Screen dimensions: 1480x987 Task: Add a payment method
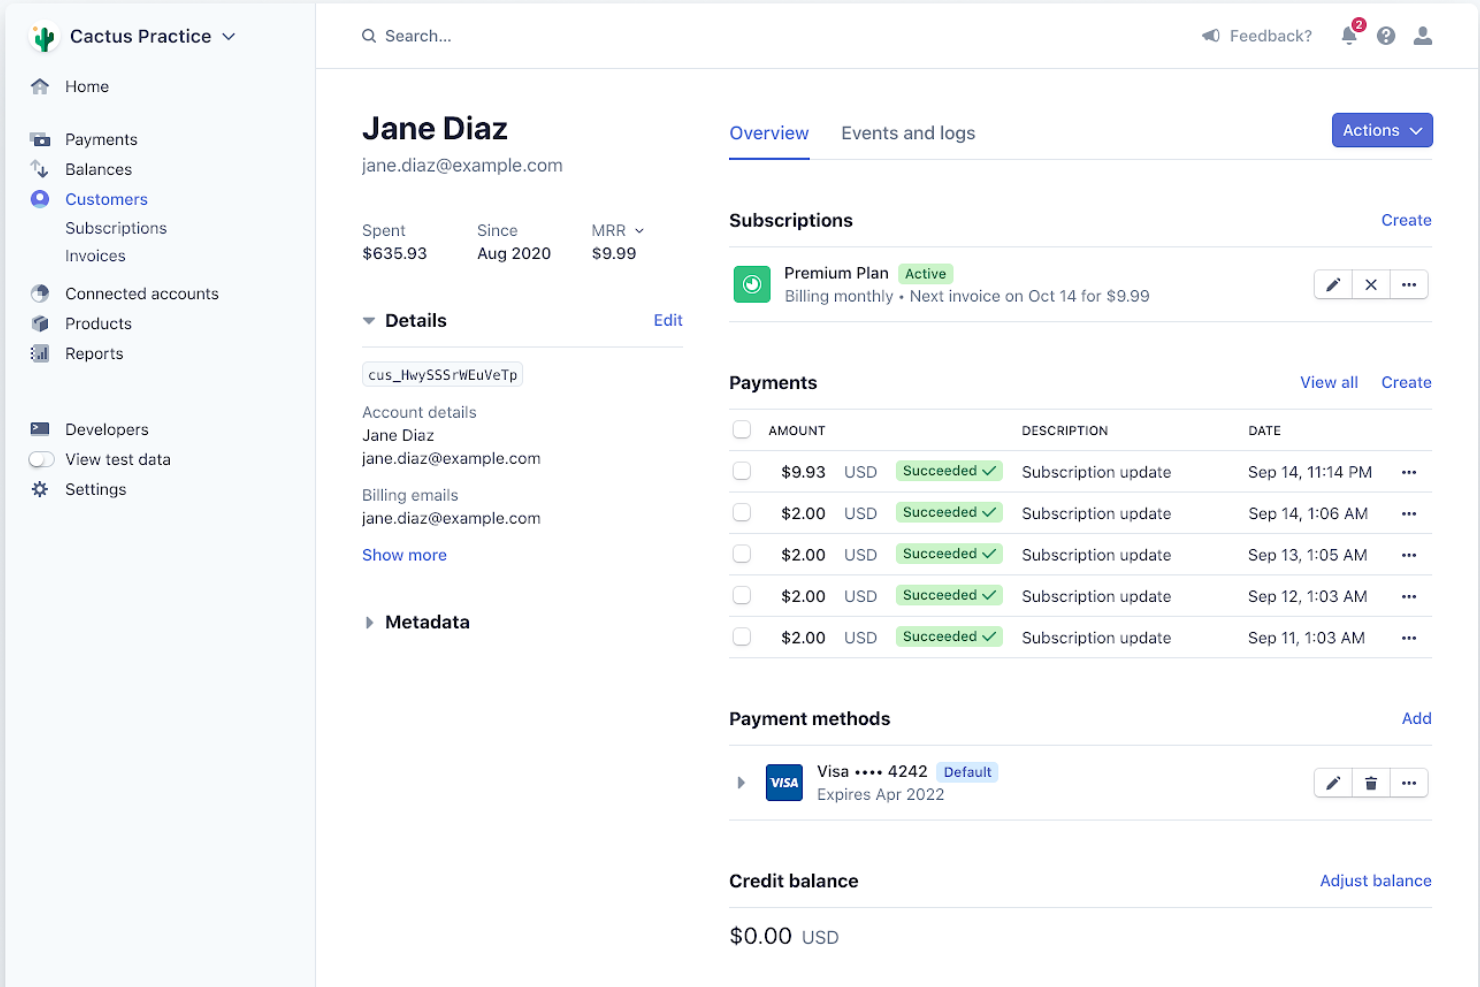1417,718
